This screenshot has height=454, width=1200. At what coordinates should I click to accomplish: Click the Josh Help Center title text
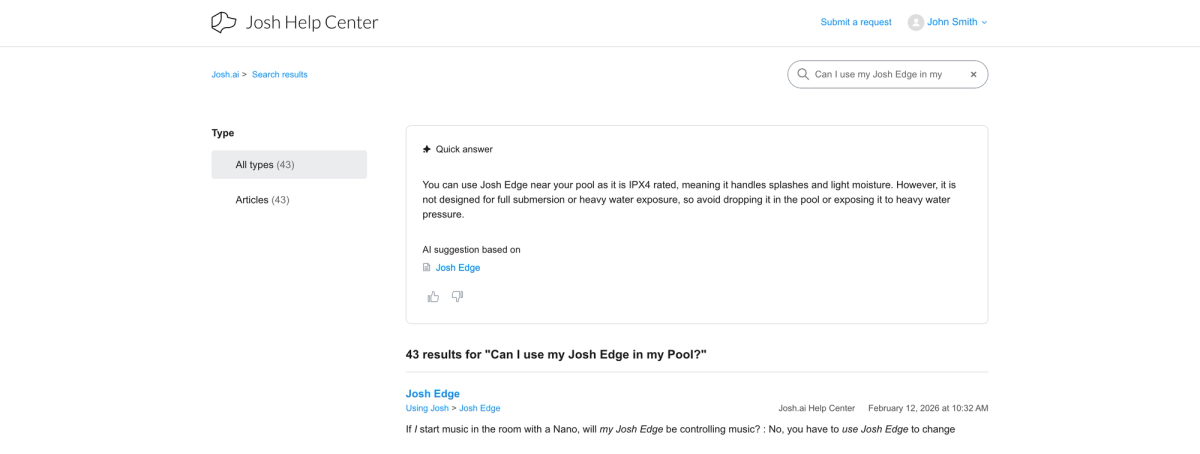click(312, 22)
